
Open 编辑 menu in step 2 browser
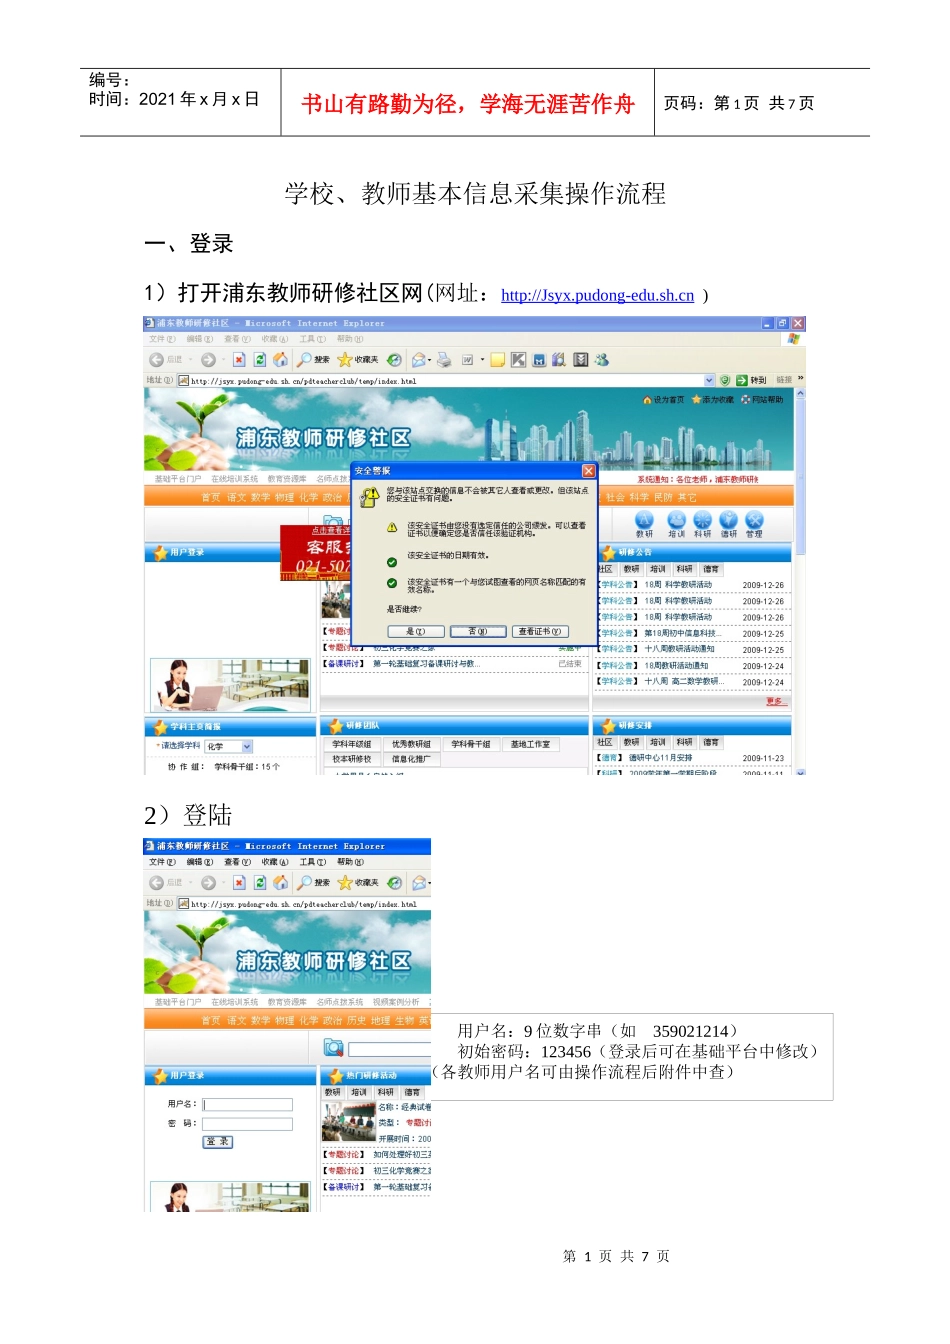pyautogui.click(x=200, y=862)
